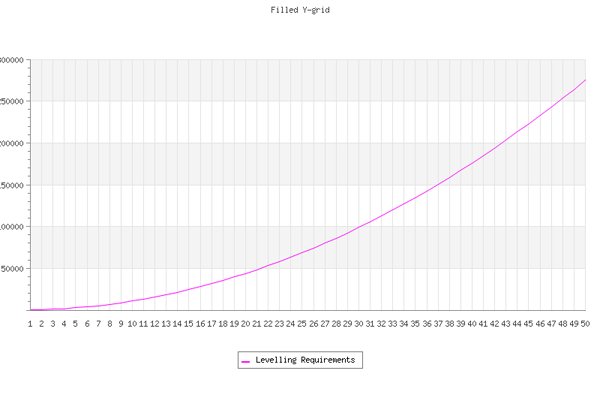Select x-axis label 18
This screenshot has height=413, width=600.
(x=223, y=324)
